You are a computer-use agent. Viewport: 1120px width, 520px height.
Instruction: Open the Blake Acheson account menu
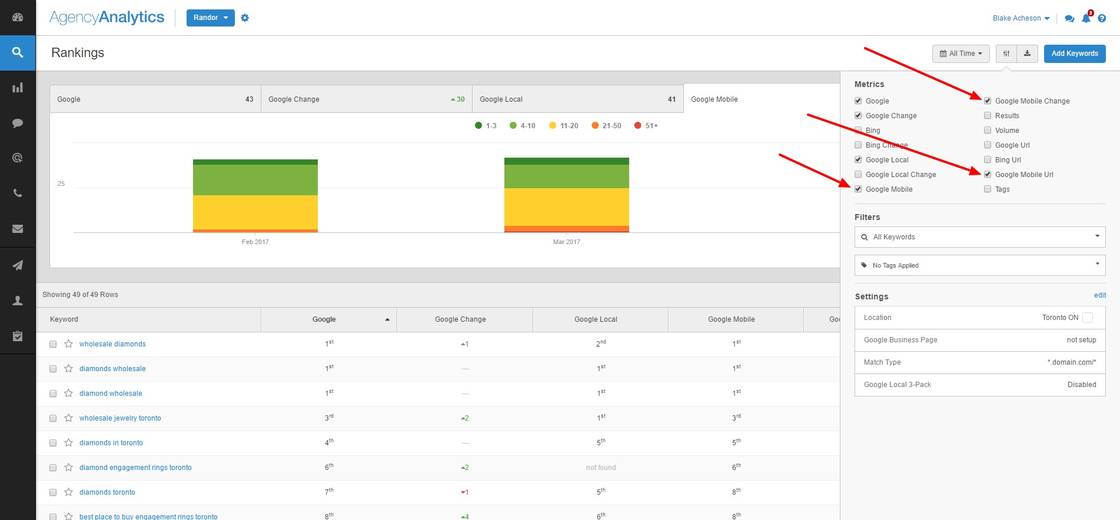click(x=1021, y=19)
